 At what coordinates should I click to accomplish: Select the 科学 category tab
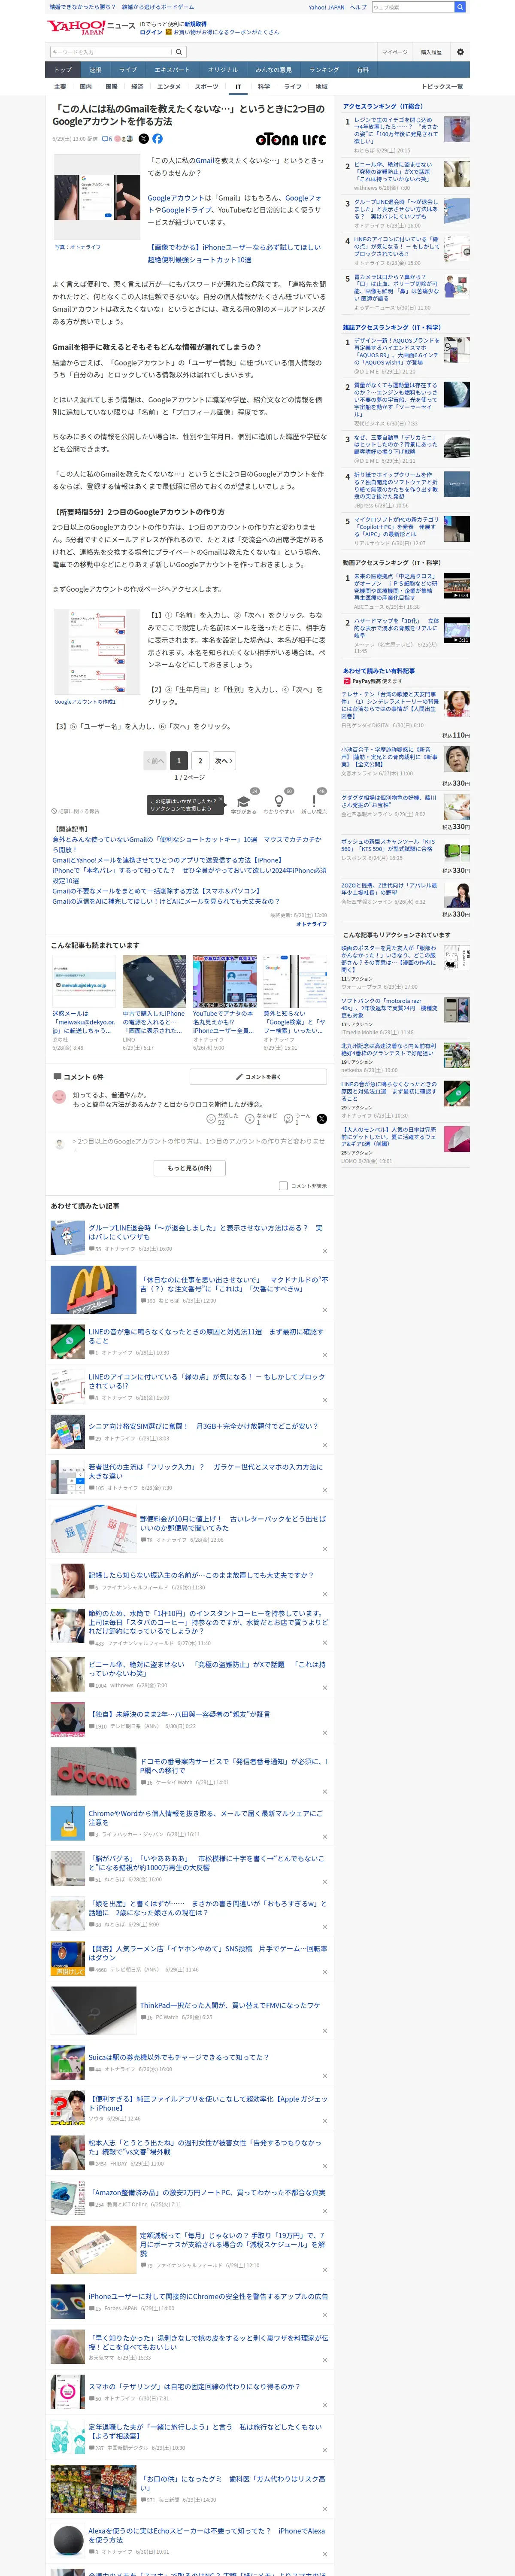(x=264, y=87)
